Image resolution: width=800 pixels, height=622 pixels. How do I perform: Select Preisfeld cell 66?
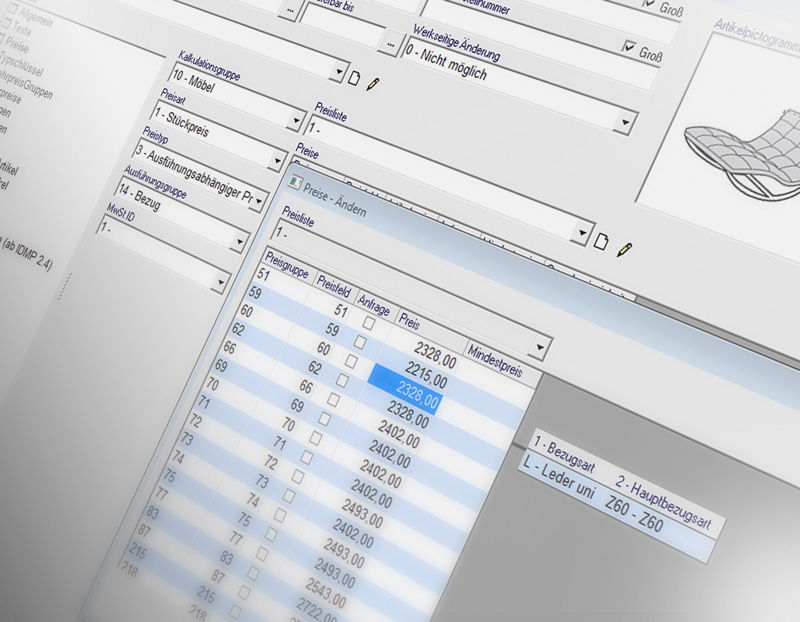tap(306, 387)
